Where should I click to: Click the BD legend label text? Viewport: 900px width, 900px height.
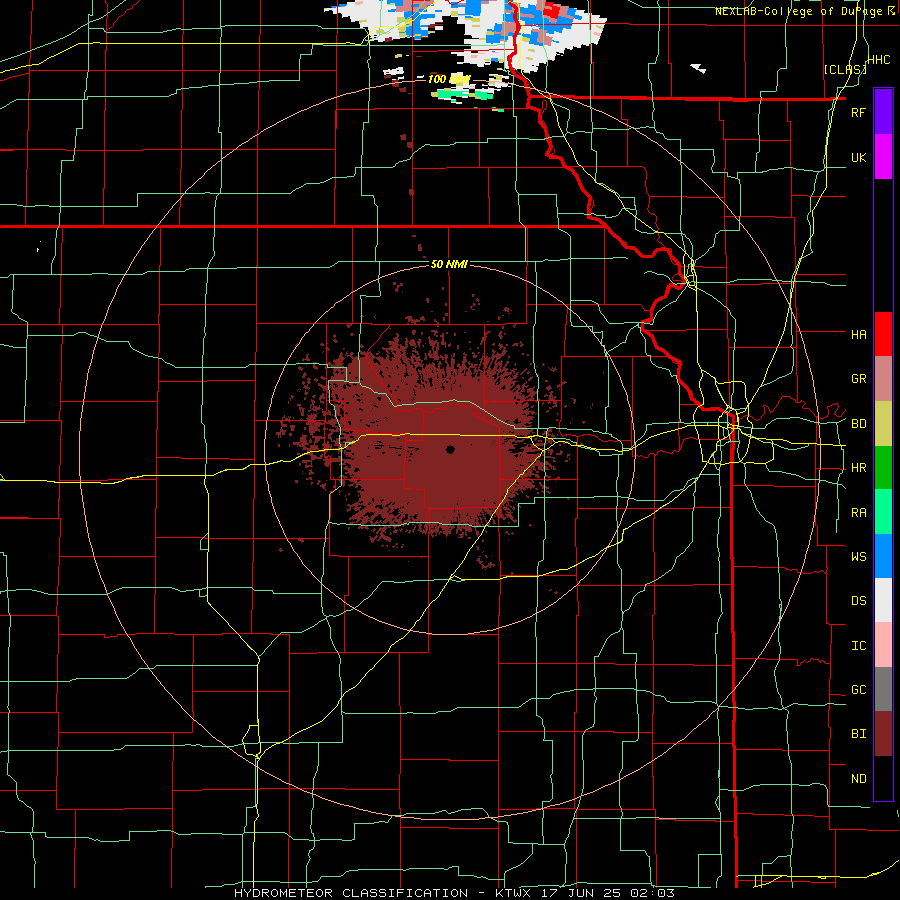pos(859,424)
